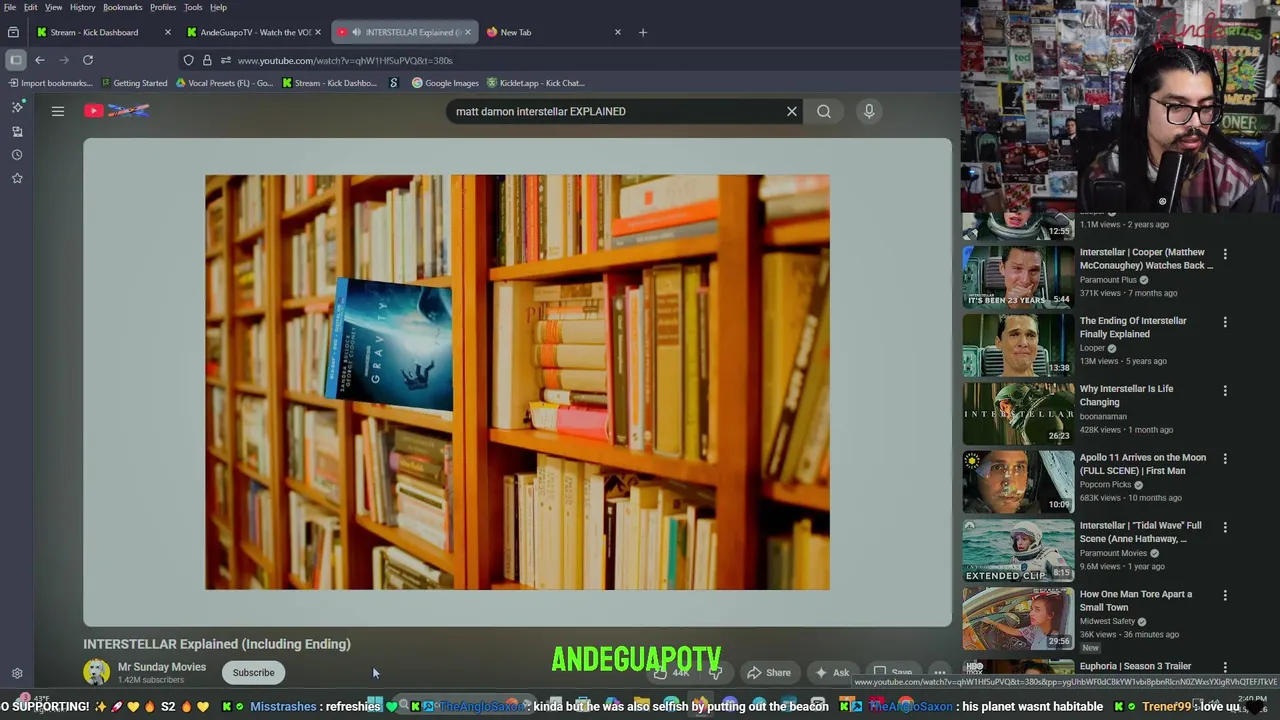Click the video player showing the bookshelf
Image resolution: width=1280 pixels, height=720 pixels.
tap(517, 382)
